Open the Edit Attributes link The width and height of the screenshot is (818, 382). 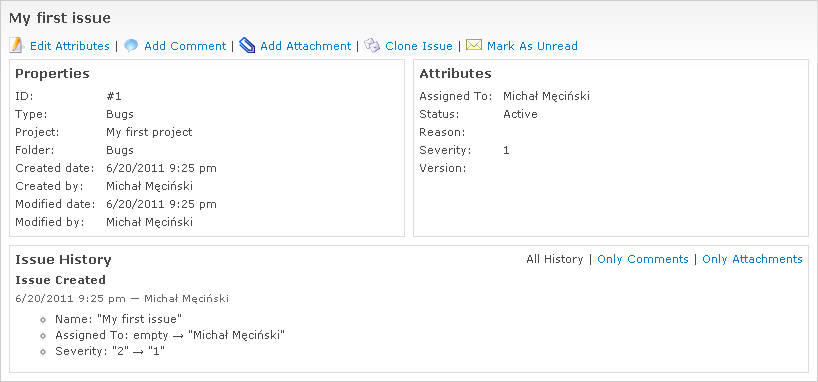pyautogui.click(x=70, y=46)
